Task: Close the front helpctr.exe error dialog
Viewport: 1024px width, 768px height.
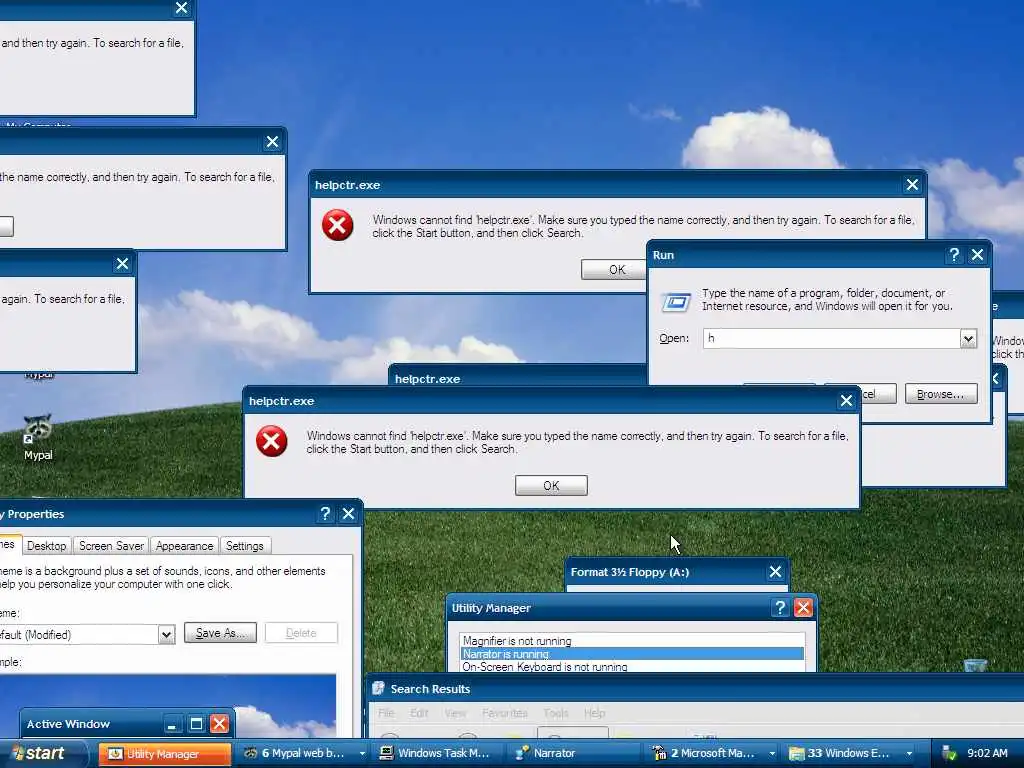Action: 846,400
